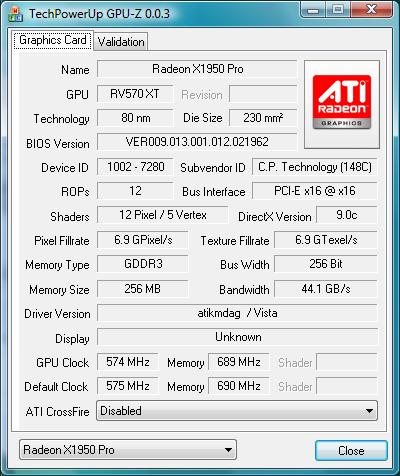Expand the ATI CrossFire dropdown
This screenshot has height=476, width=400.
point(237,411)
